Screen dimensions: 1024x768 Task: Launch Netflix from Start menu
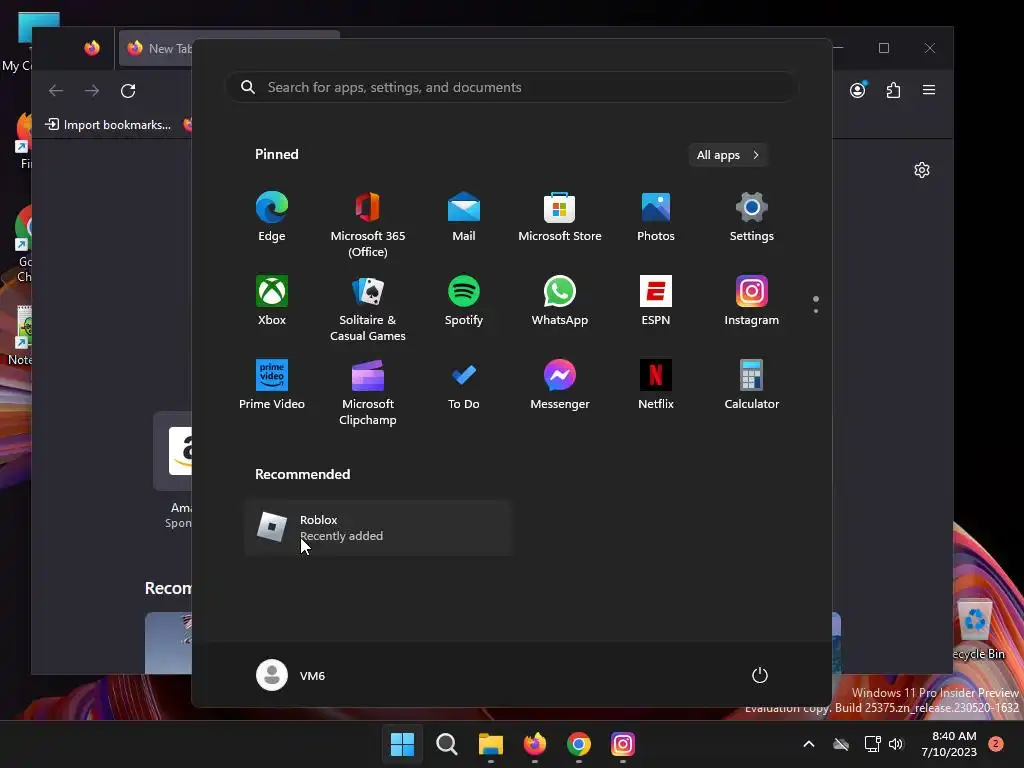656,385
